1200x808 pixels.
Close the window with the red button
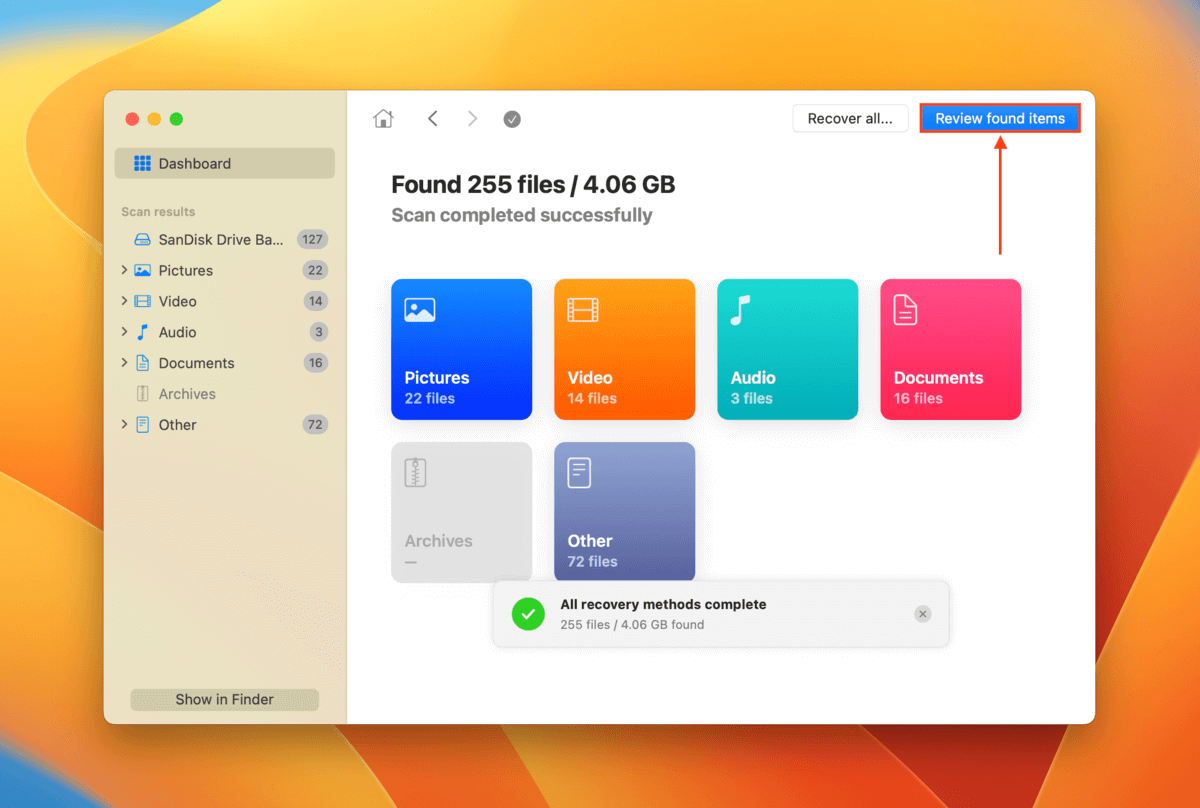[132, 119]
